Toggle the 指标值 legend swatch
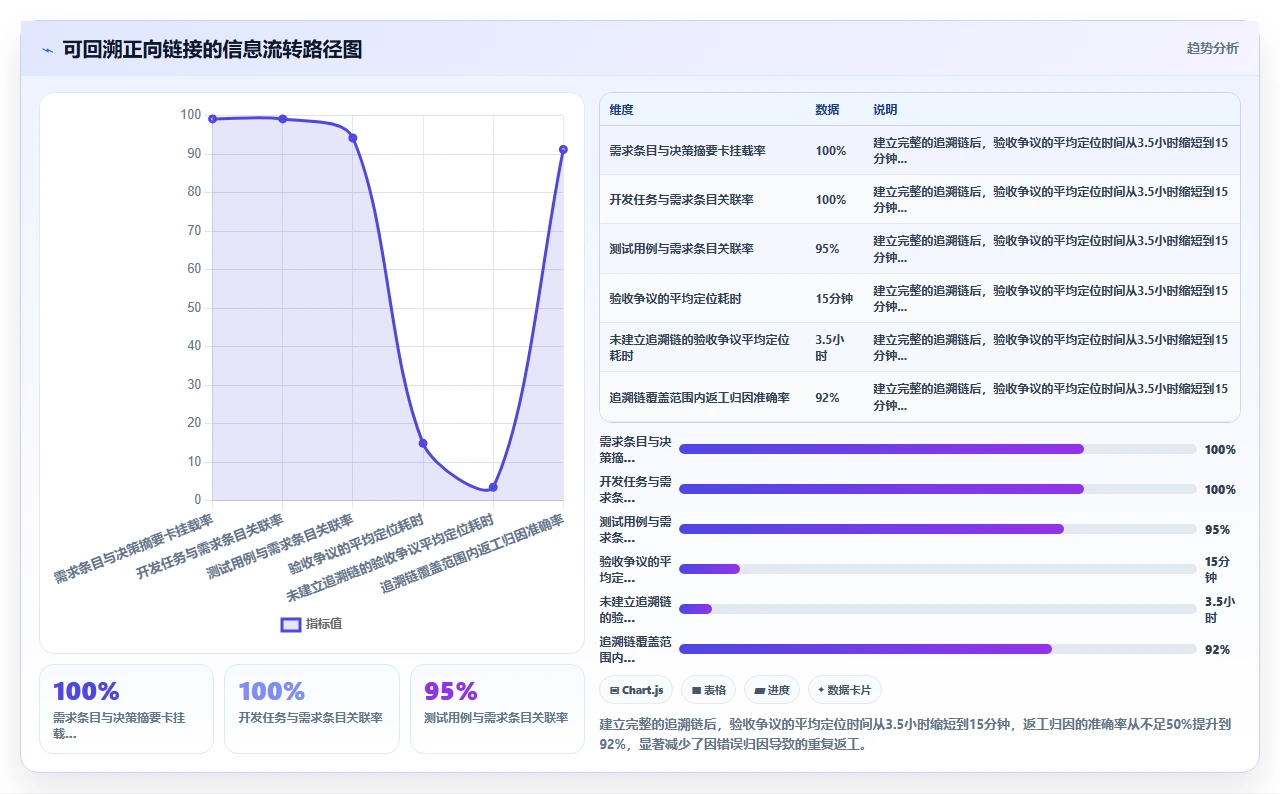This screenshot has height=794, width=1280. click(x=291, y=624)
